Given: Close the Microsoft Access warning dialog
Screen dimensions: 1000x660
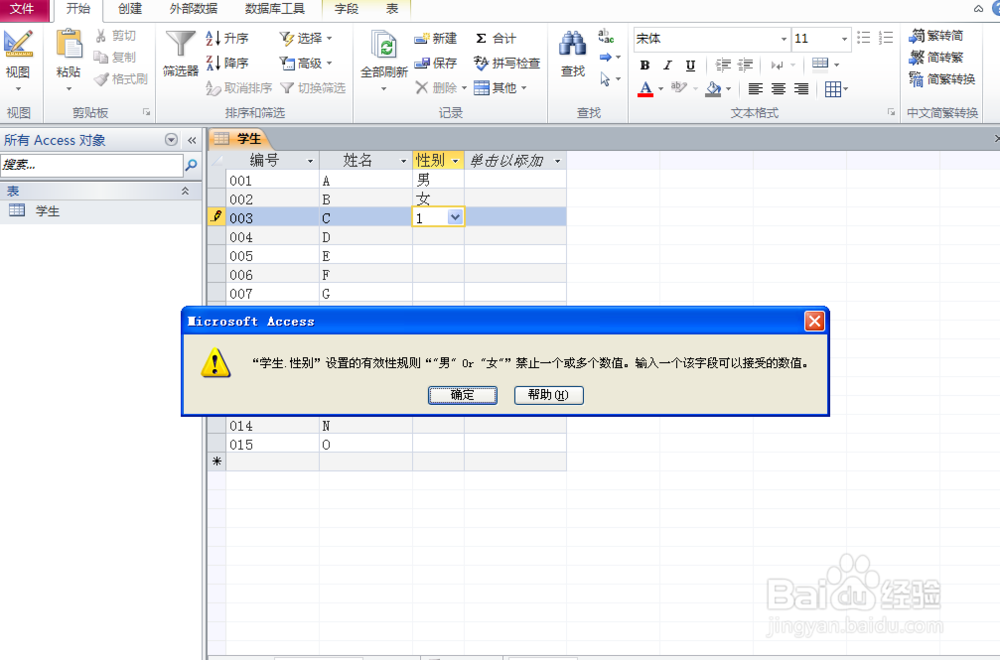Looking at the screenshot, I should point(814,321).
